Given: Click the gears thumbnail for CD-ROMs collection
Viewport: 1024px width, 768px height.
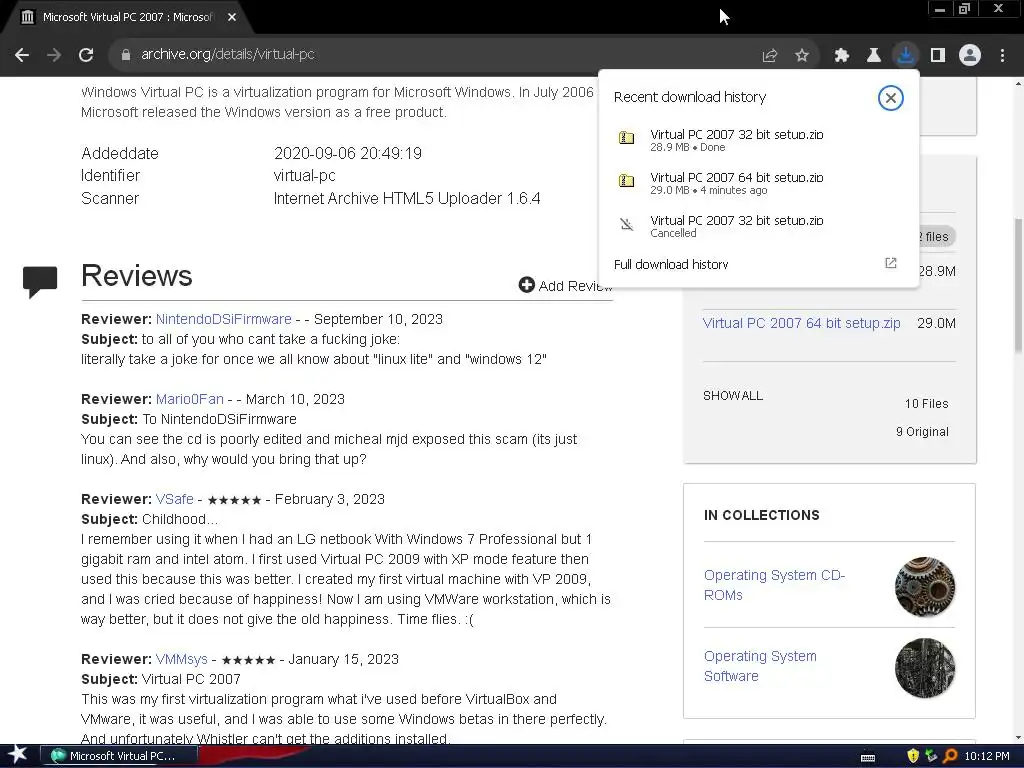Looking at the screenshot, I should pyautogui.click(x=925, y=586).
